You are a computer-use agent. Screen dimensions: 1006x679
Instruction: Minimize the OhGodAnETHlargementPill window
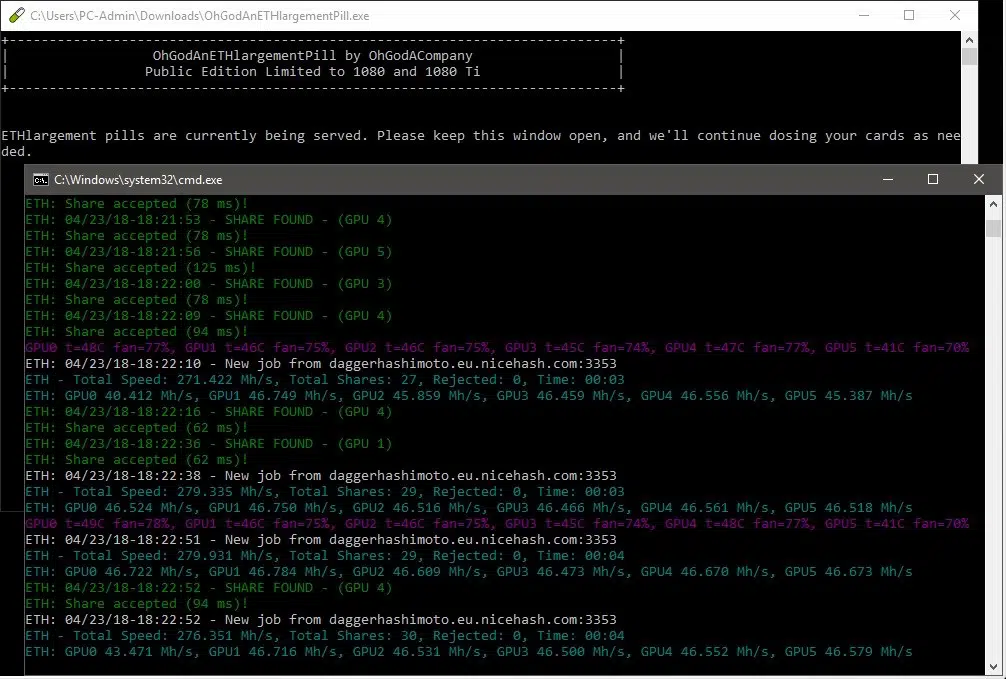[863, 15]
